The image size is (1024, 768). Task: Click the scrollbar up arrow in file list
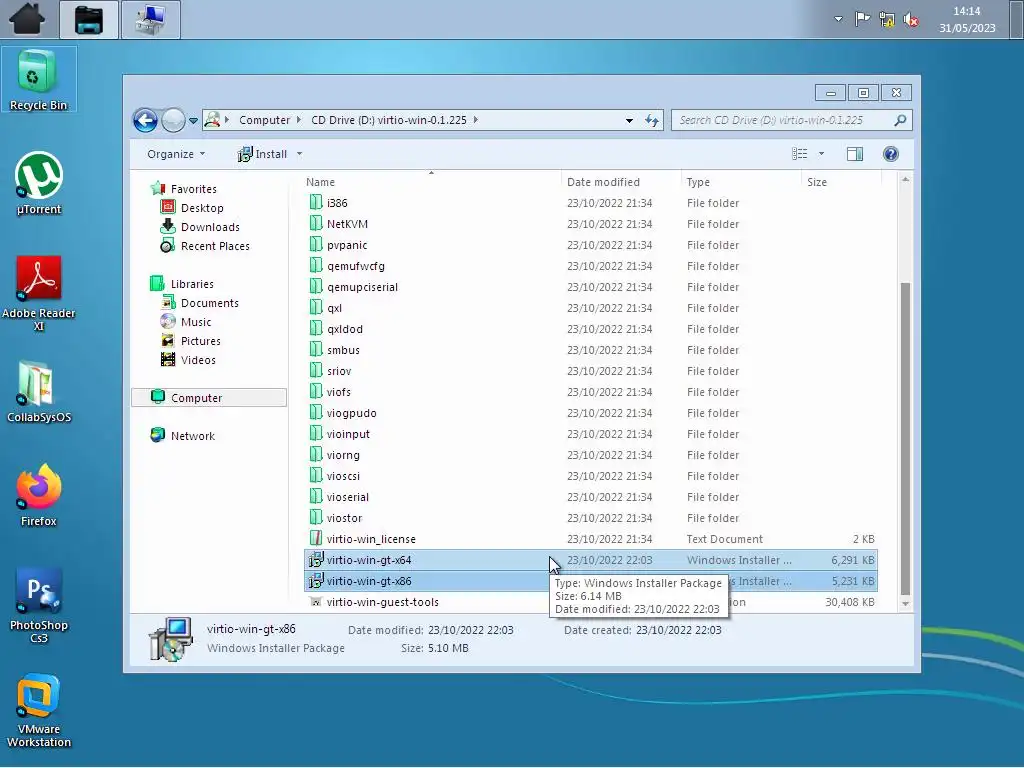coord(905,180)
